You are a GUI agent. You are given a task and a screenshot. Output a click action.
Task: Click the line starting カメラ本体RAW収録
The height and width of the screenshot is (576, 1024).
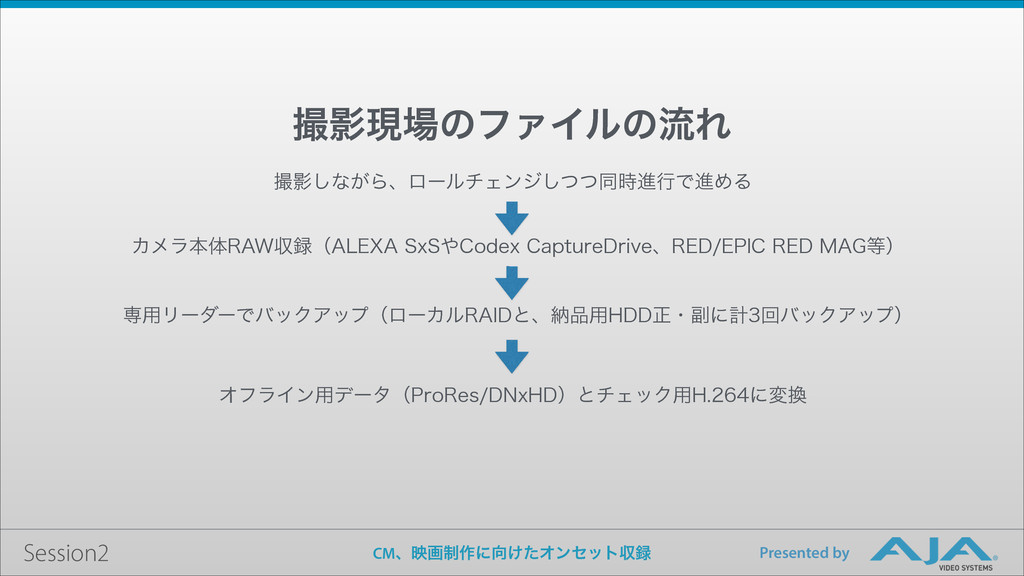point(512,246)
